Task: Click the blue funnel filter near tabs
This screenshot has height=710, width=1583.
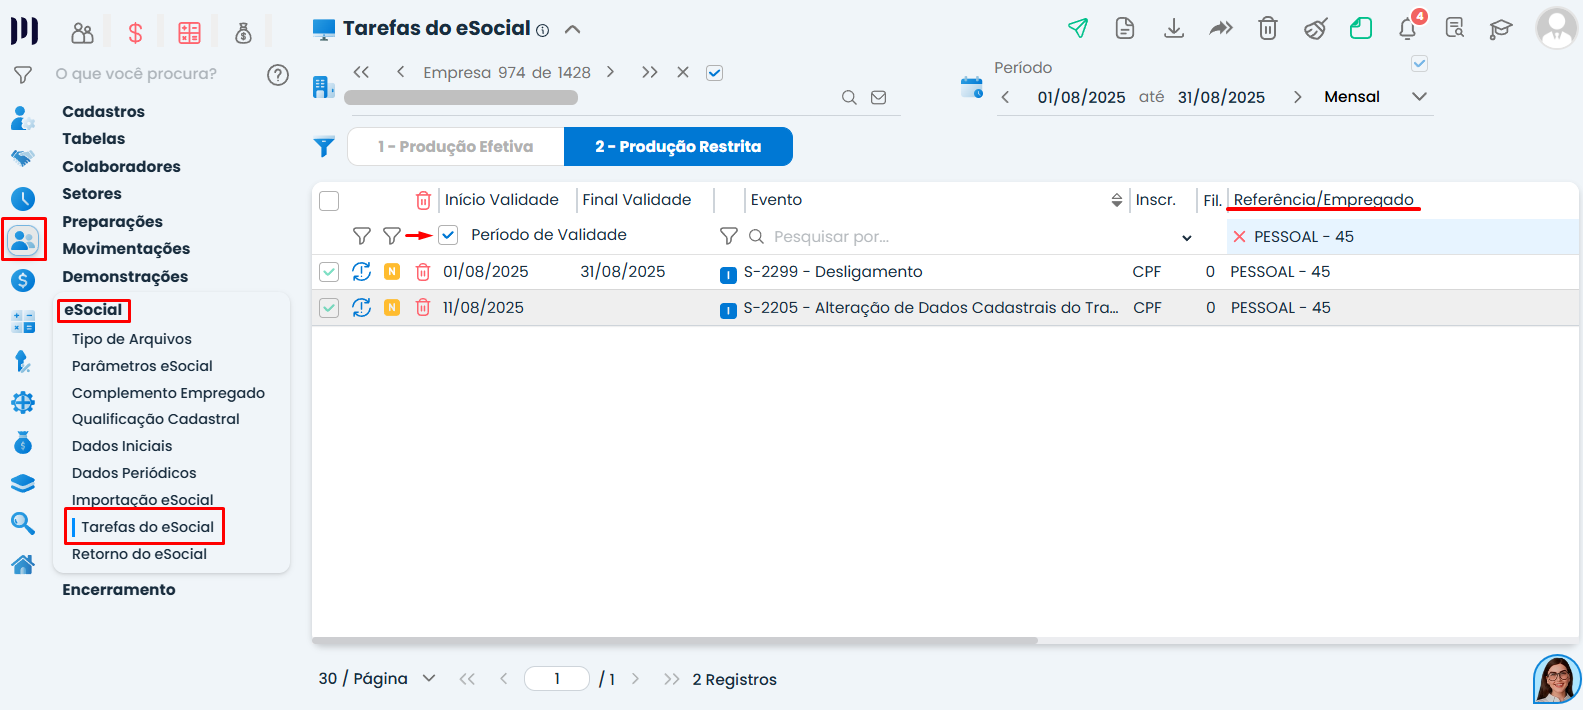Action: [324, 147]
